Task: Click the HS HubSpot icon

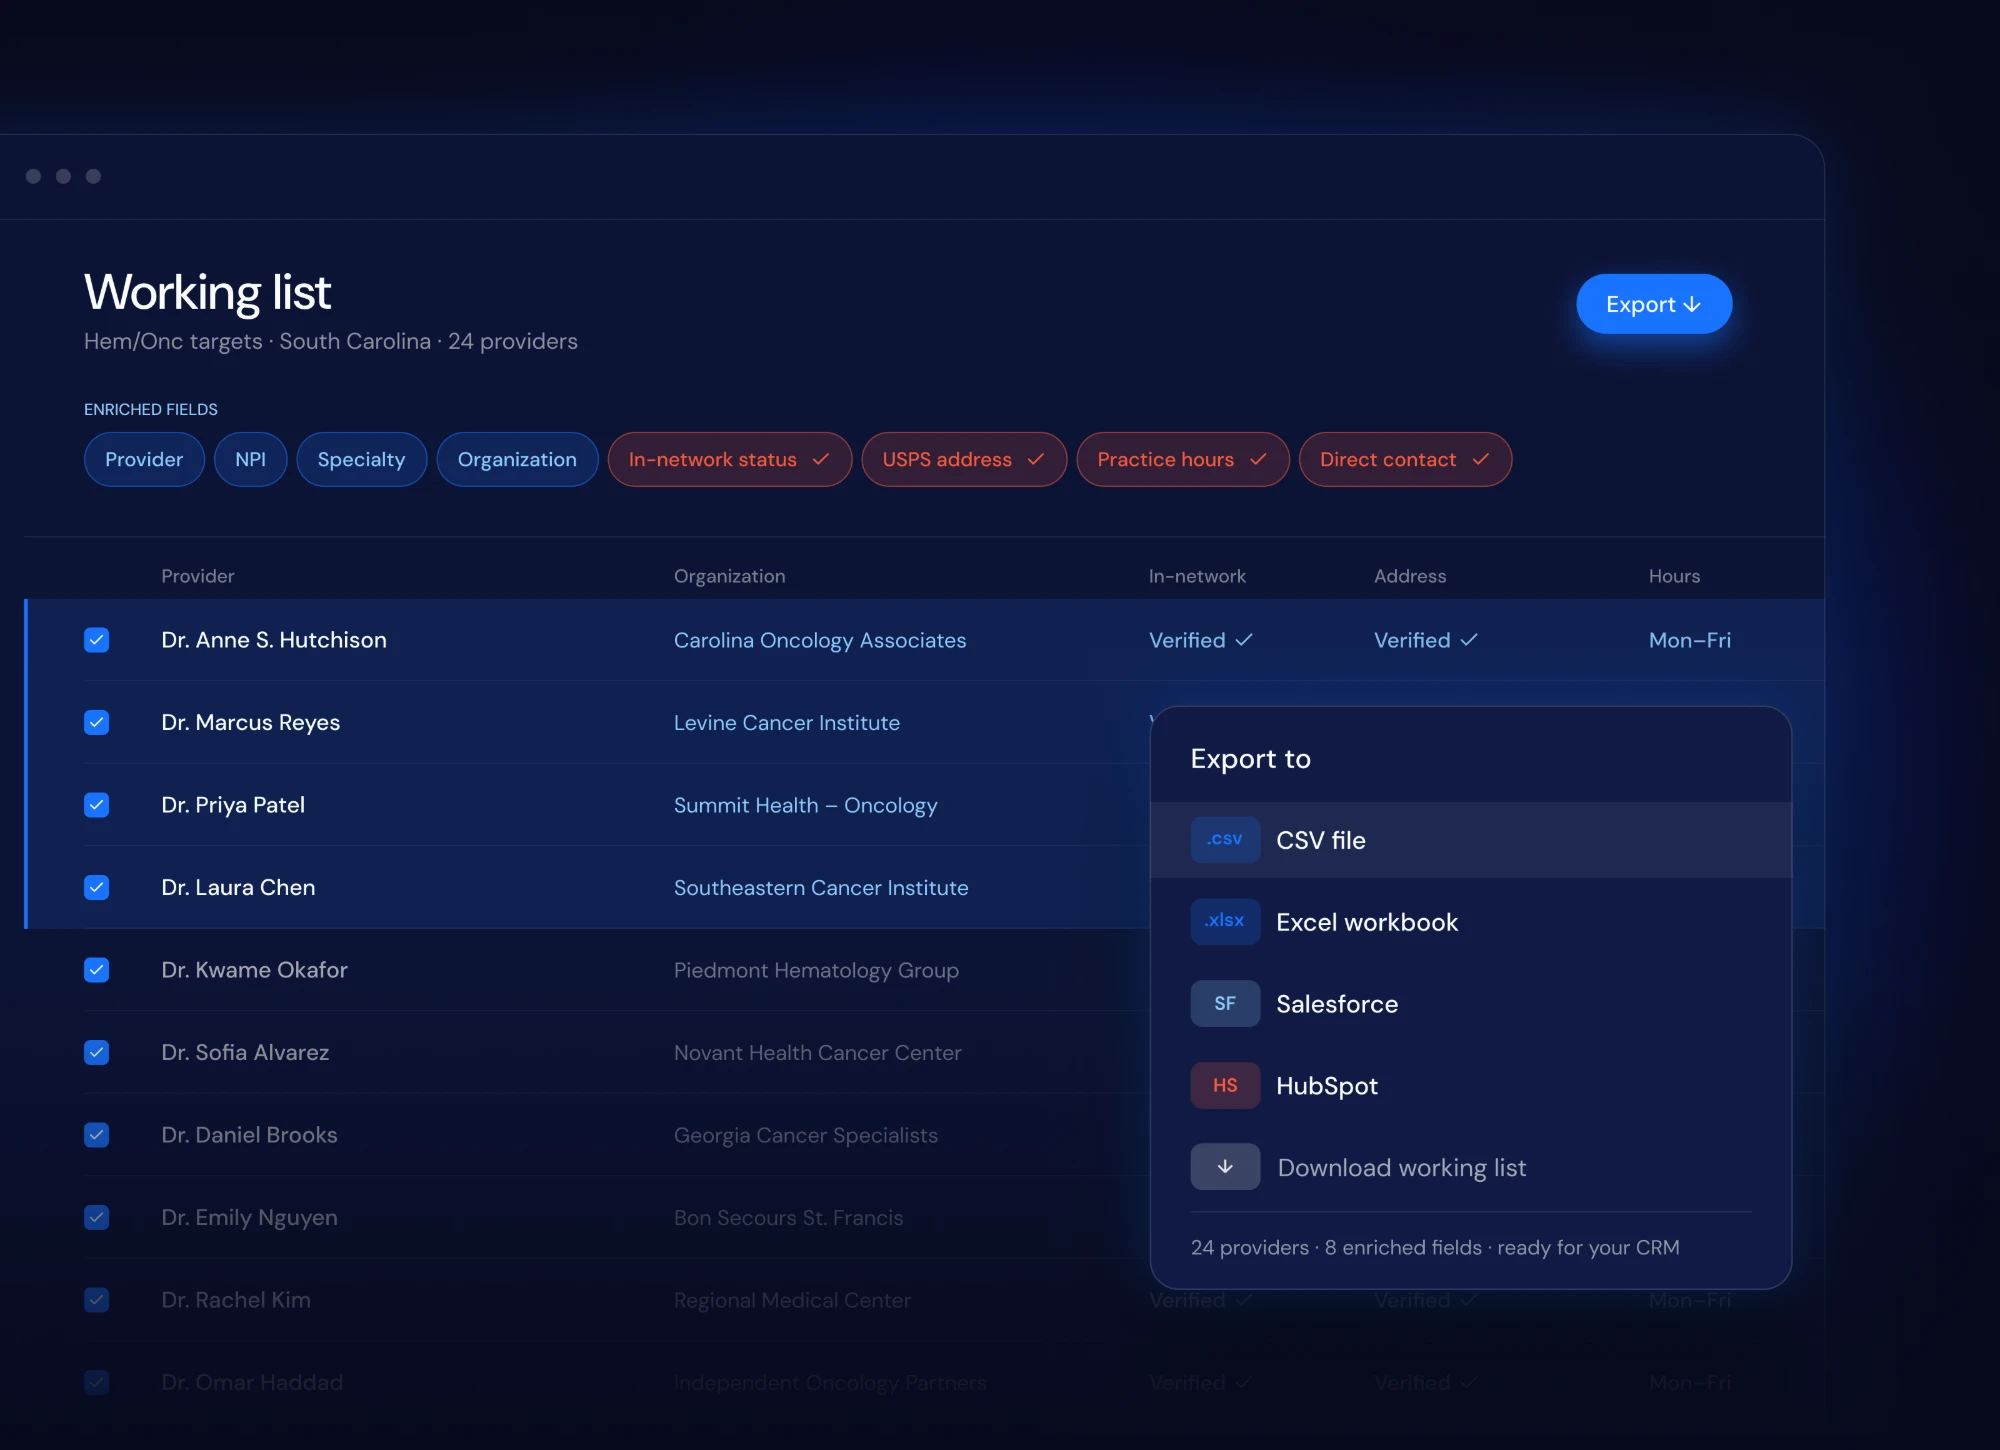Action: point(1225,1086)
